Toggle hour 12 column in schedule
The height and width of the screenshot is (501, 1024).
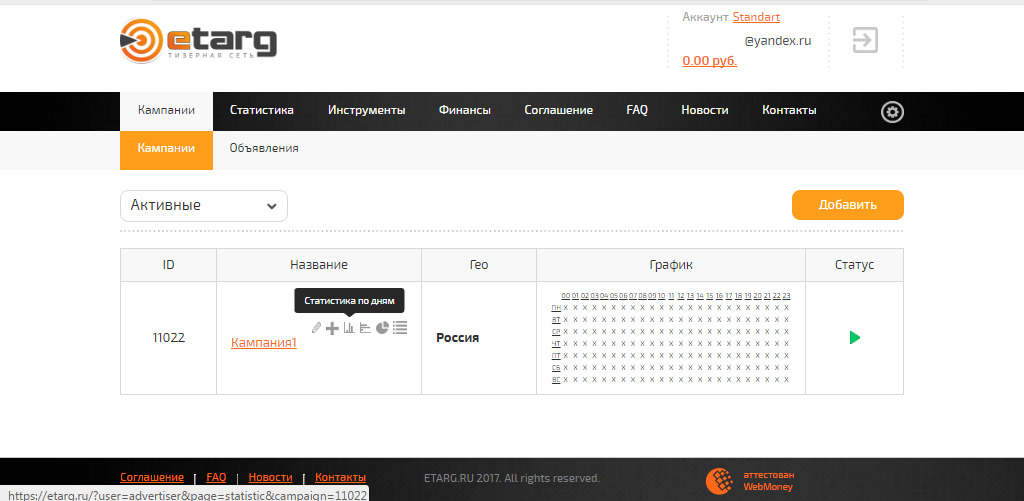(681, 296)
